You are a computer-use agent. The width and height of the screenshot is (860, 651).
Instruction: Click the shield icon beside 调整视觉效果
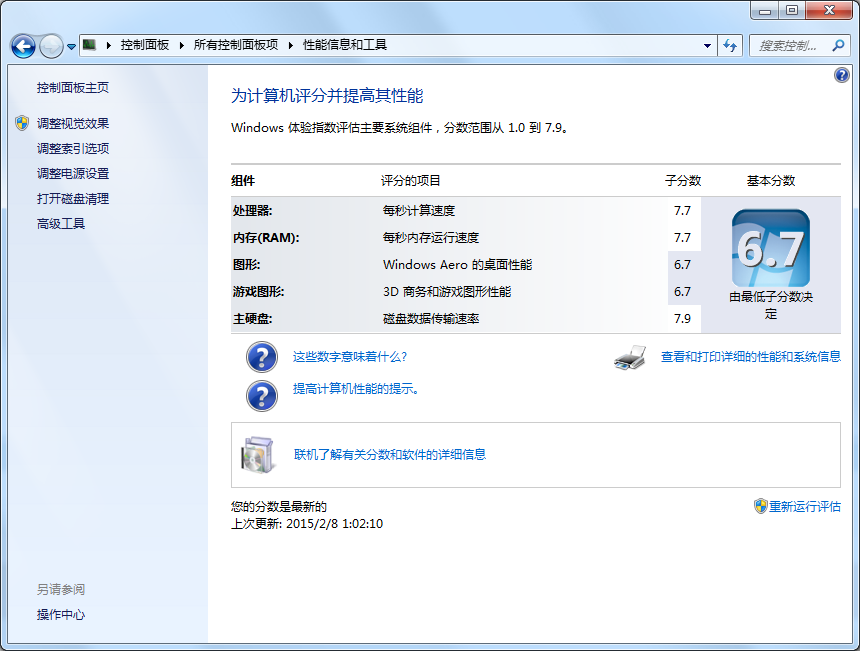[x=22, y=123]
